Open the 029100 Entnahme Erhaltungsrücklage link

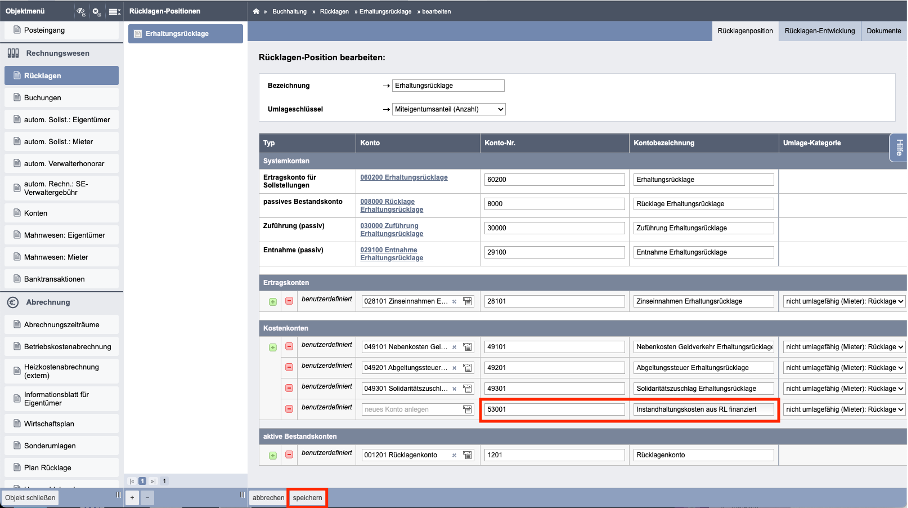[x=391, y=254]
